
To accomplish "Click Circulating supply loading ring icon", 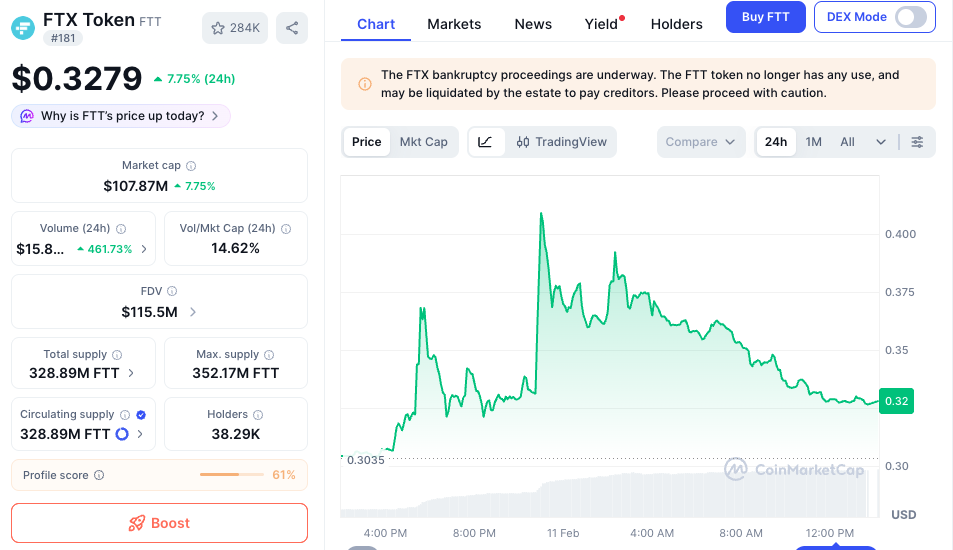I will 122,434.
